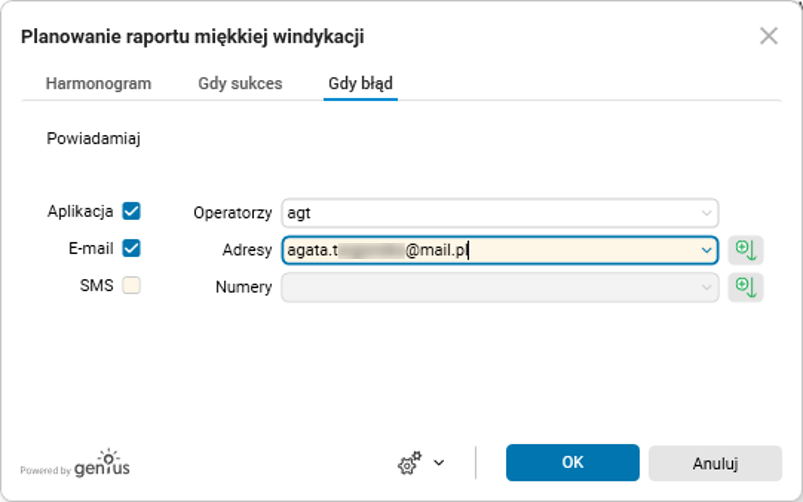Expand the Numery dropdown arrow
Screen dimensions: 803x502
[706, 287]
